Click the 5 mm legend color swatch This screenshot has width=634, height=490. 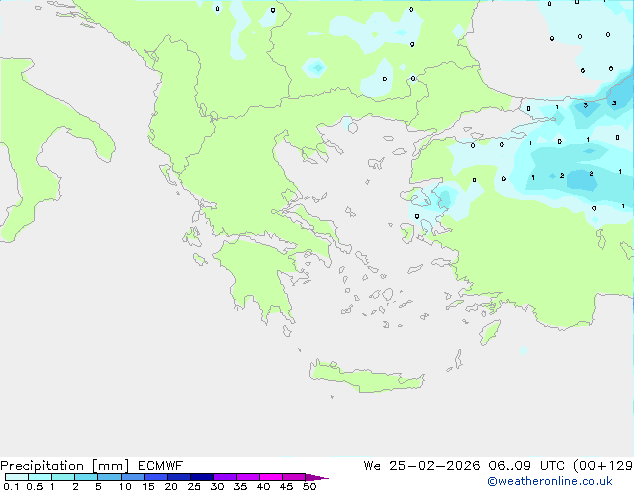pos(109,477)
